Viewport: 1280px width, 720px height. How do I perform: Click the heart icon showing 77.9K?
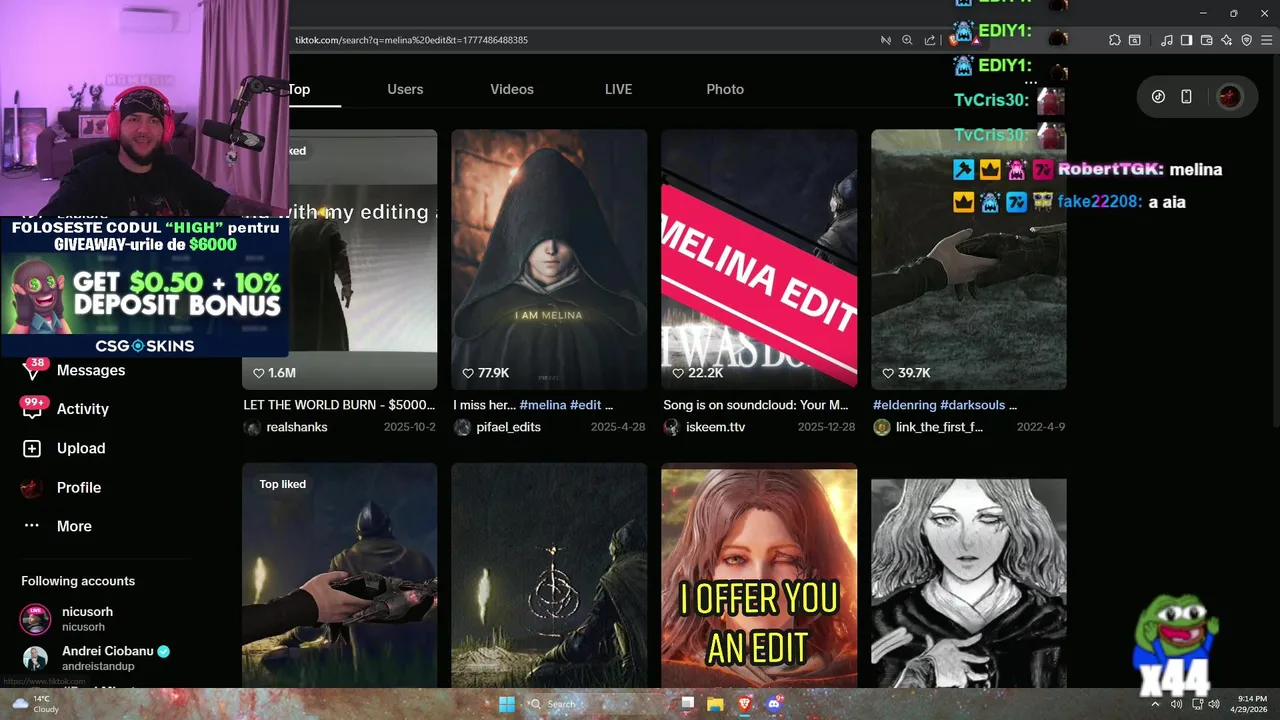467,373
